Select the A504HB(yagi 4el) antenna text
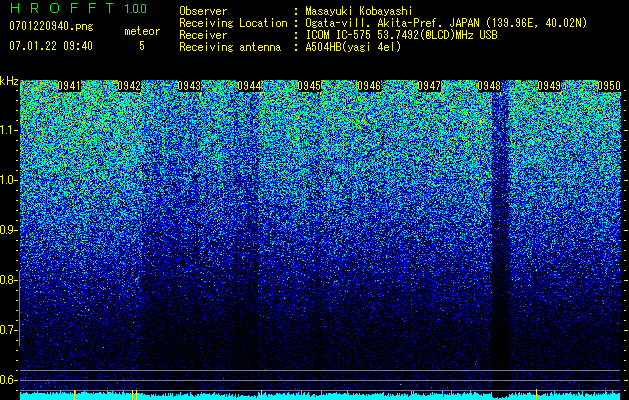The width and height of the screenshot is (629, 400). (x=353, y=47)
